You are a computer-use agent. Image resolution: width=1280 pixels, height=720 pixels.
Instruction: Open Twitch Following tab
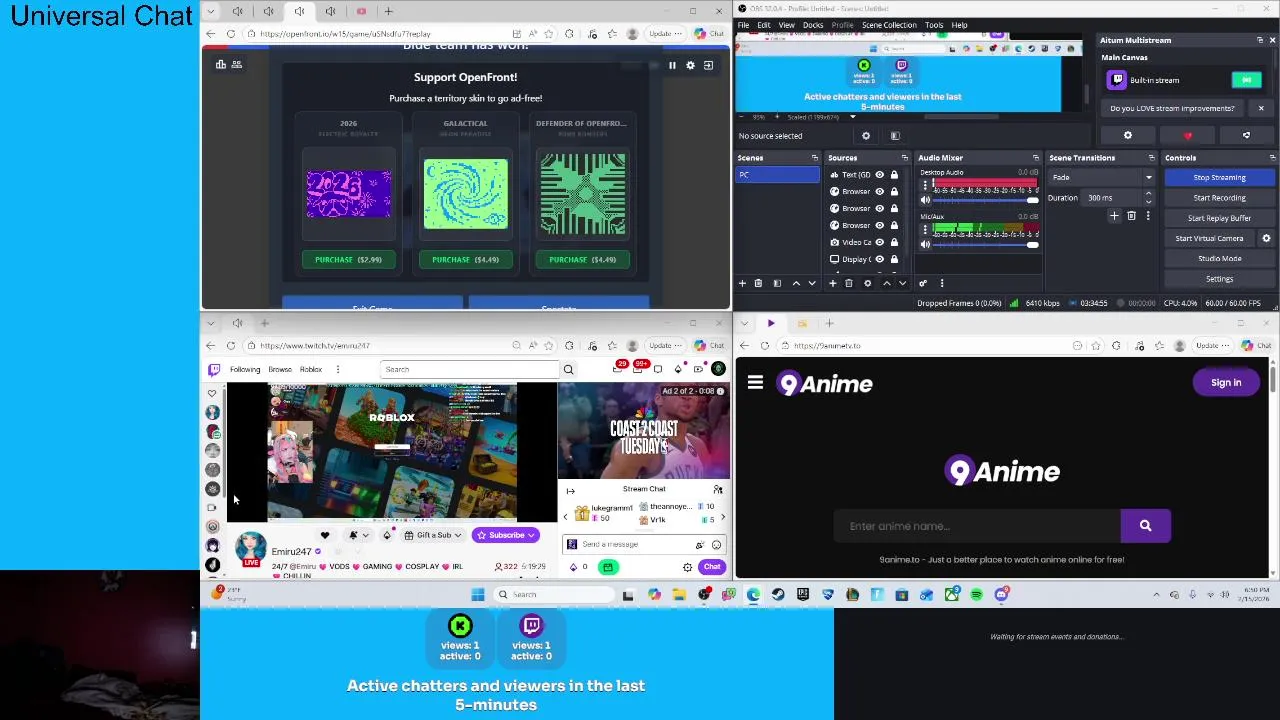tap(245, 370)
